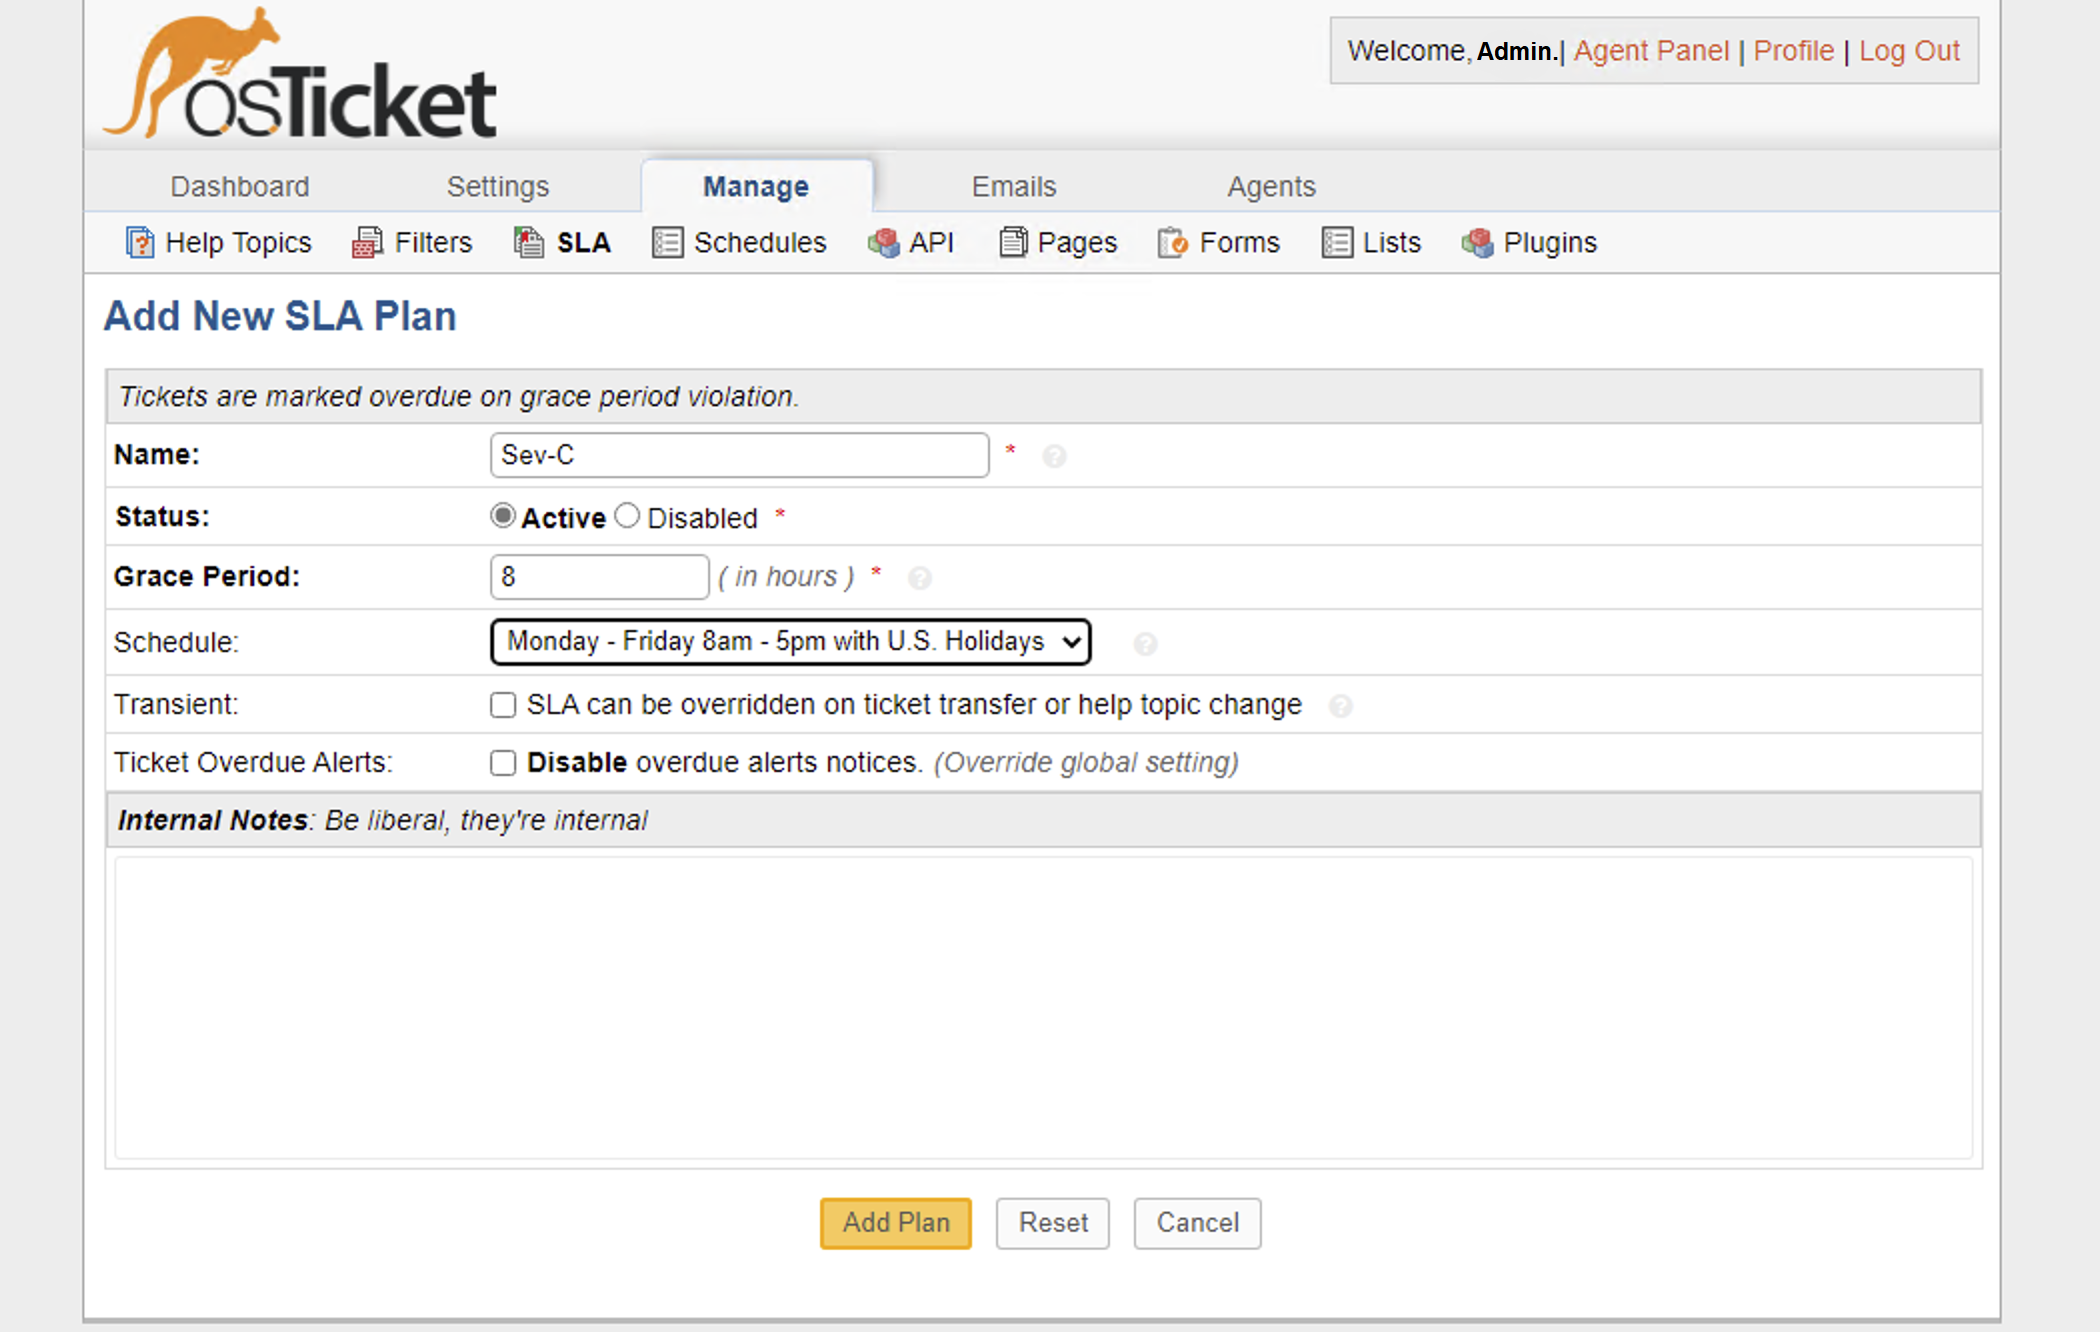The image size is (2100, 1332).
Task: Focus the Internal Notes text area
Action: coord(1044,1008)
